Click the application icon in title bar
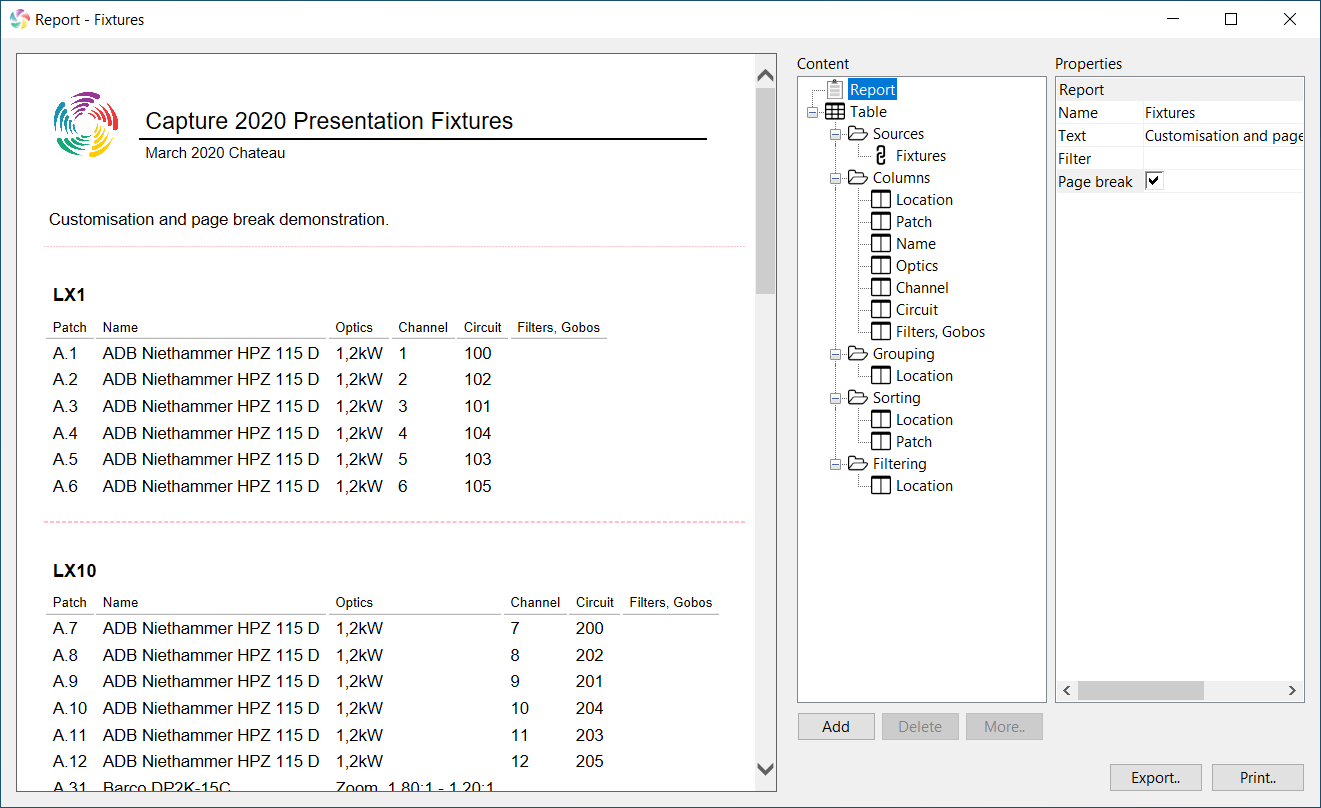1321x808 pixels. tap(19, 19)
